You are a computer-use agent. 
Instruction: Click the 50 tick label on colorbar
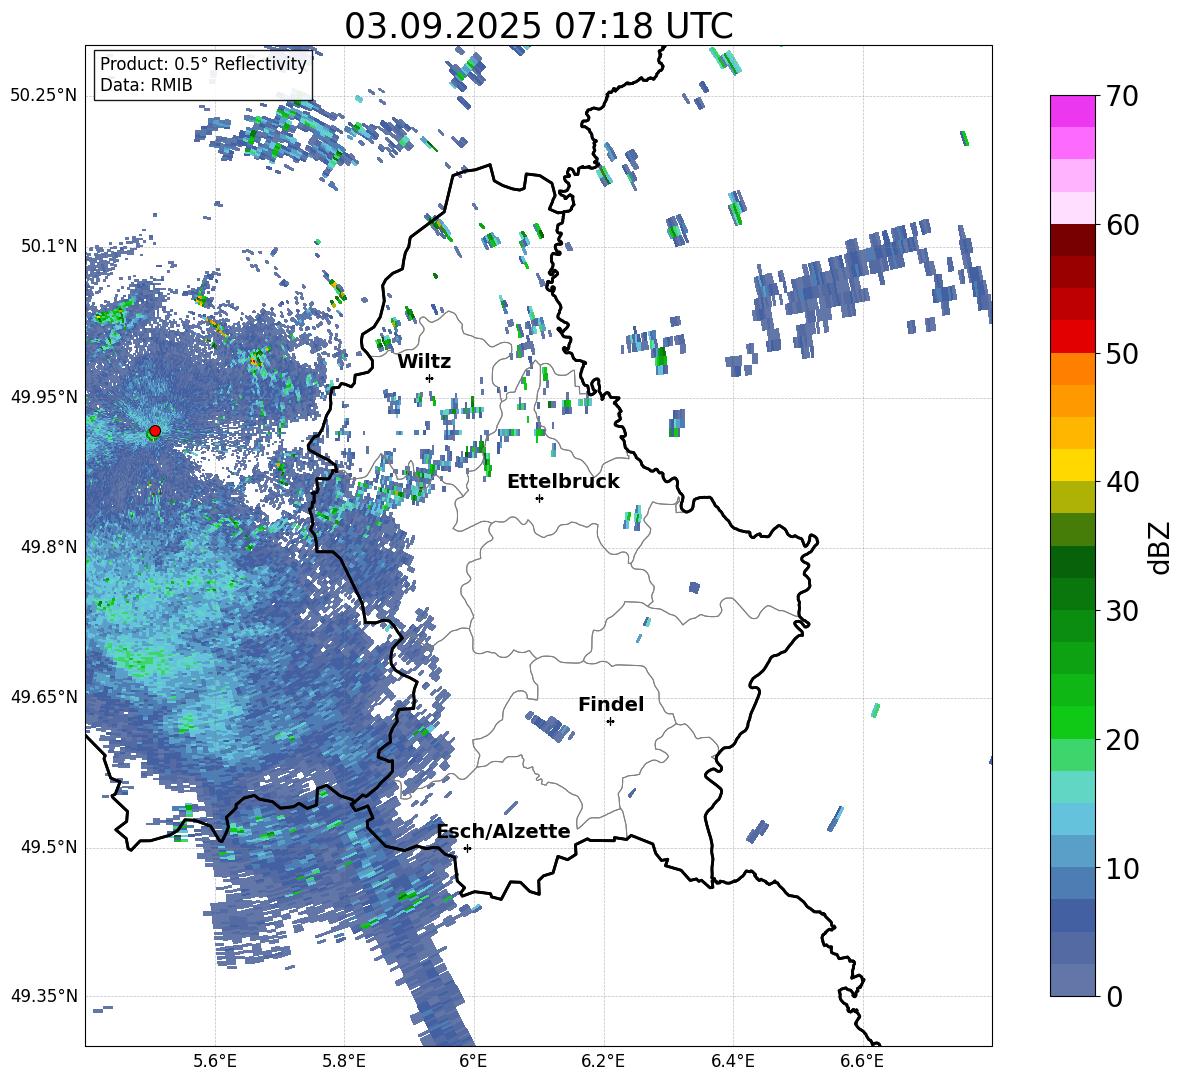1122,353
